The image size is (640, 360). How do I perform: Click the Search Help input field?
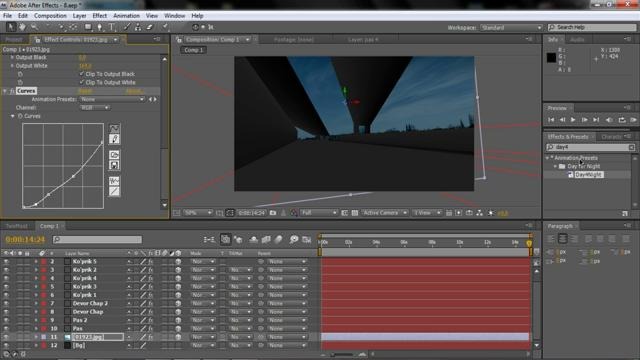tap(592, 27)
